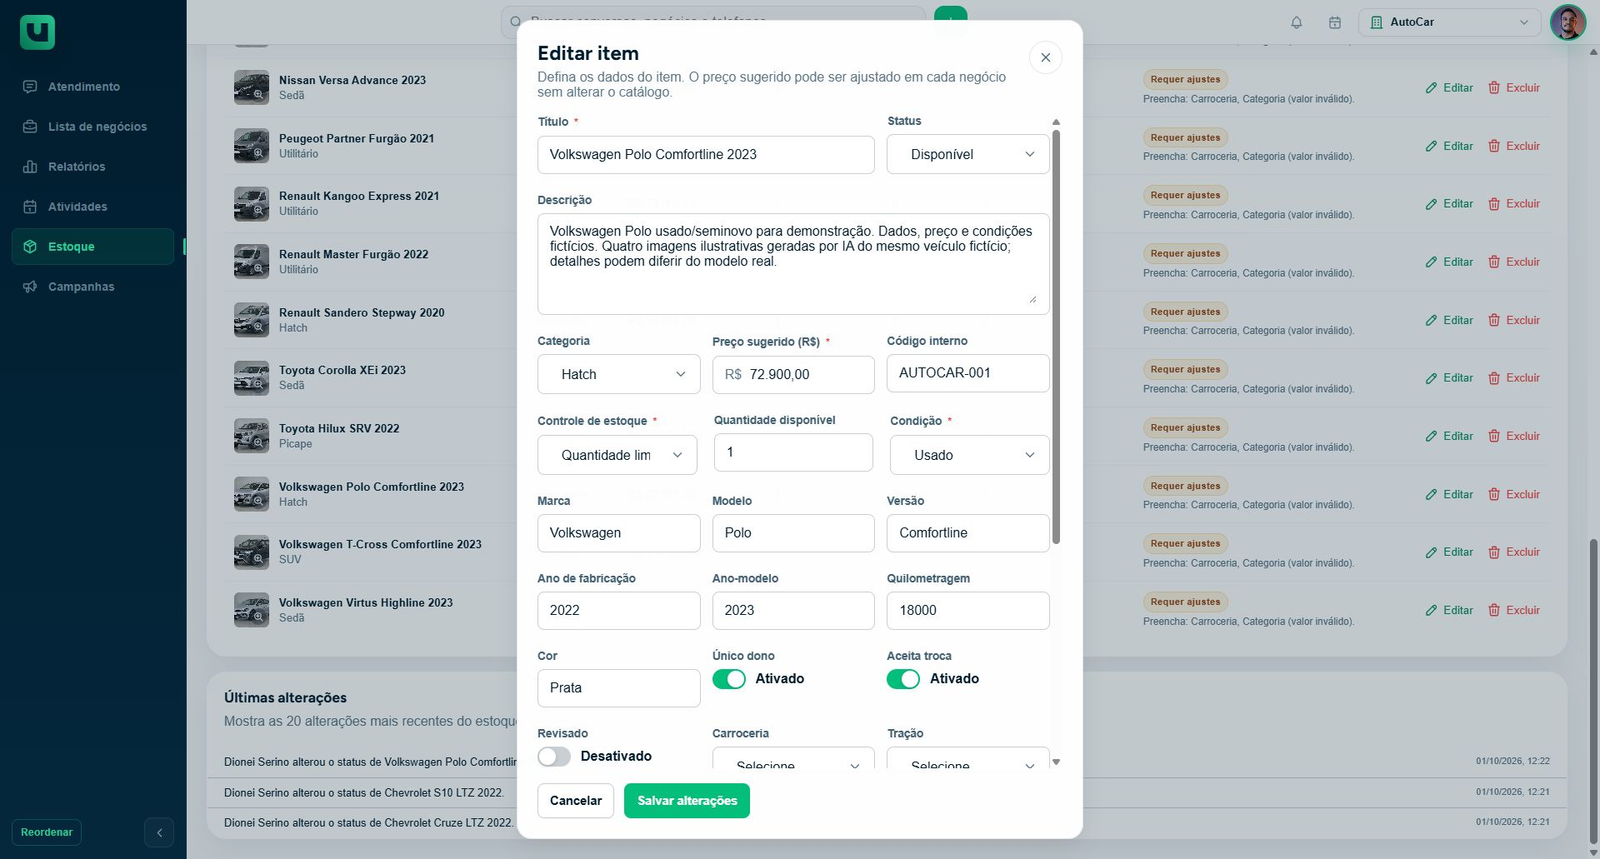Open Toyota Hilux SRV 2022 thumbnail
The height and width of the screenshot is (859, 1600).
[251, 436]
